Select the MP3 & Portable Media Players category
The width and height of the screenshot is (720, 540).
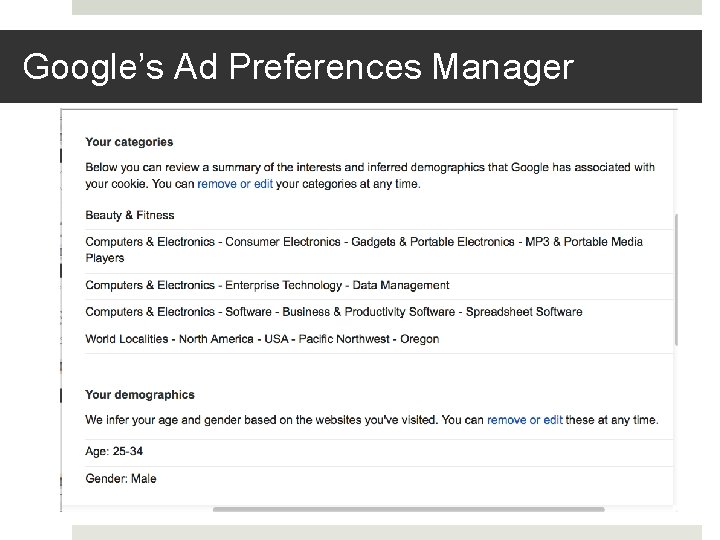[364, 249]
